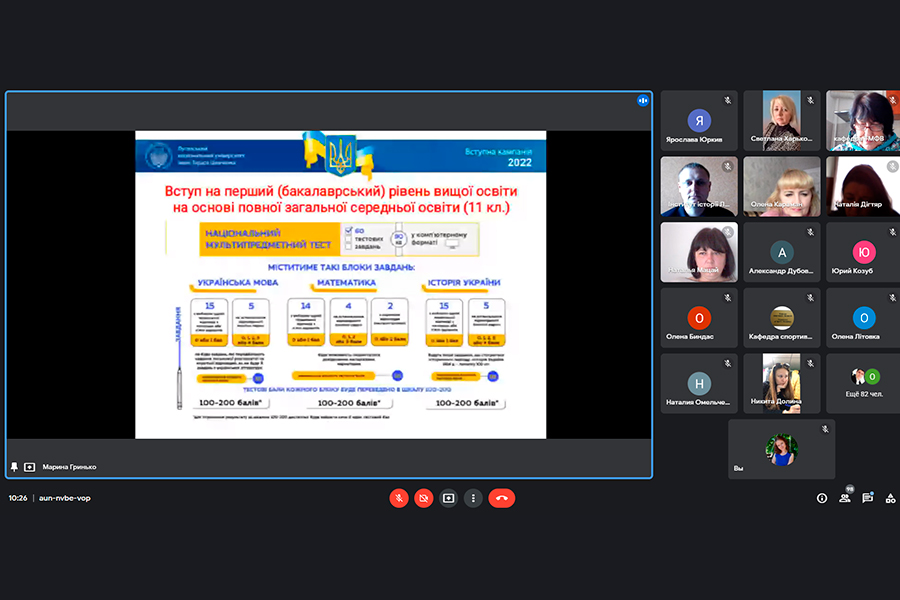Select Наталия Омельче participant tile
900x600 pixels.
click(x=699, y=384)
